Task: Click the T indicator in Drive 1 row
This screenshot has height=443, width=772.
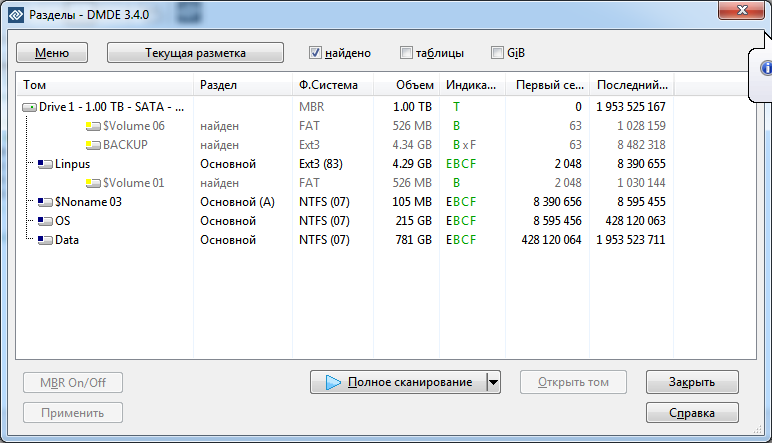Action: pos(456,107)
